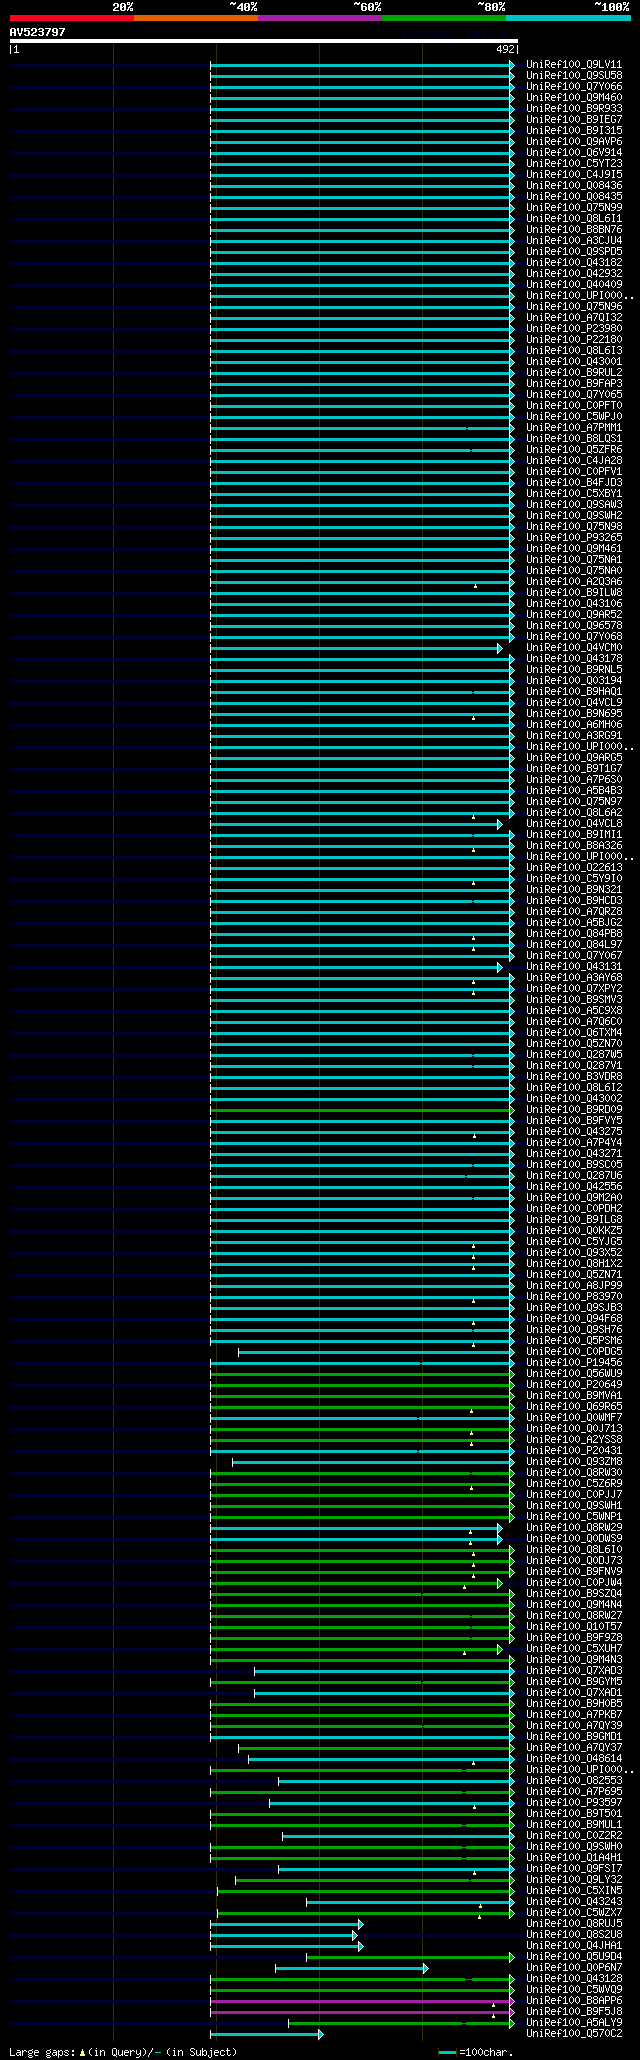Click the orange ~40% legend segment

point(196,18)
